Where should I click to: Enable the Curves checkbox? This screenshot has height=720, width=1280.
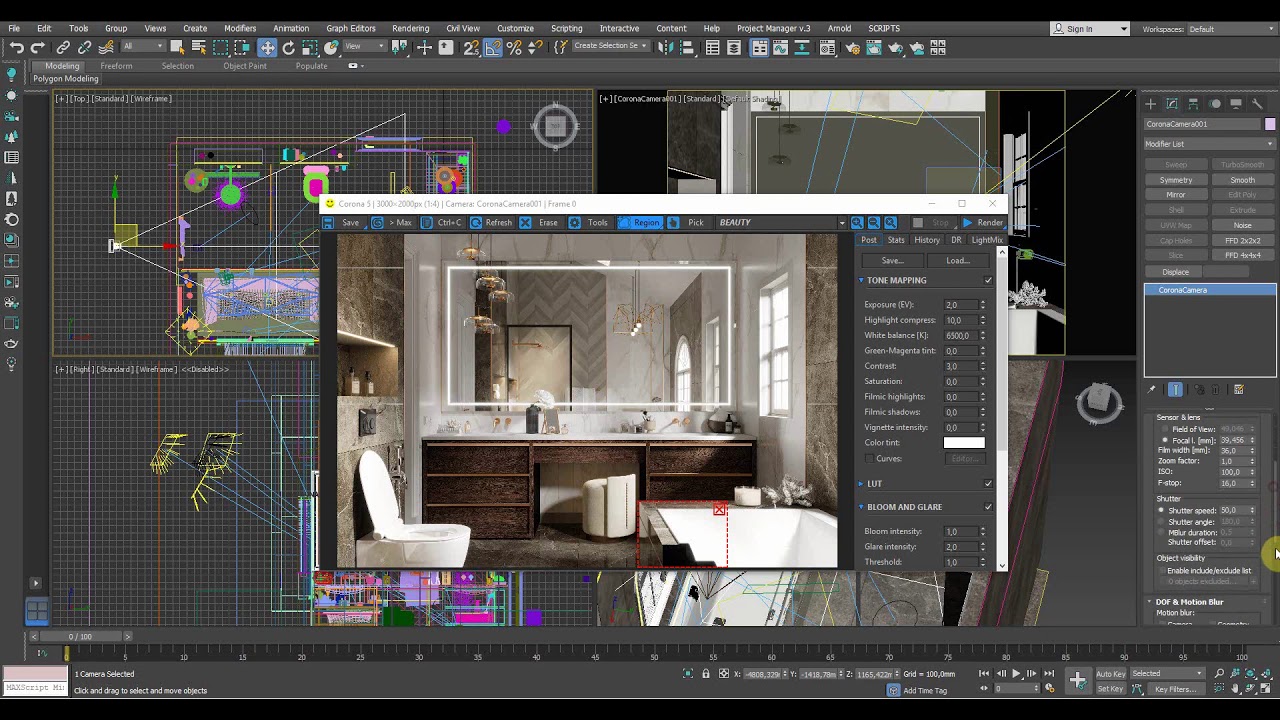pyautogui.click(x=869, y=459)
